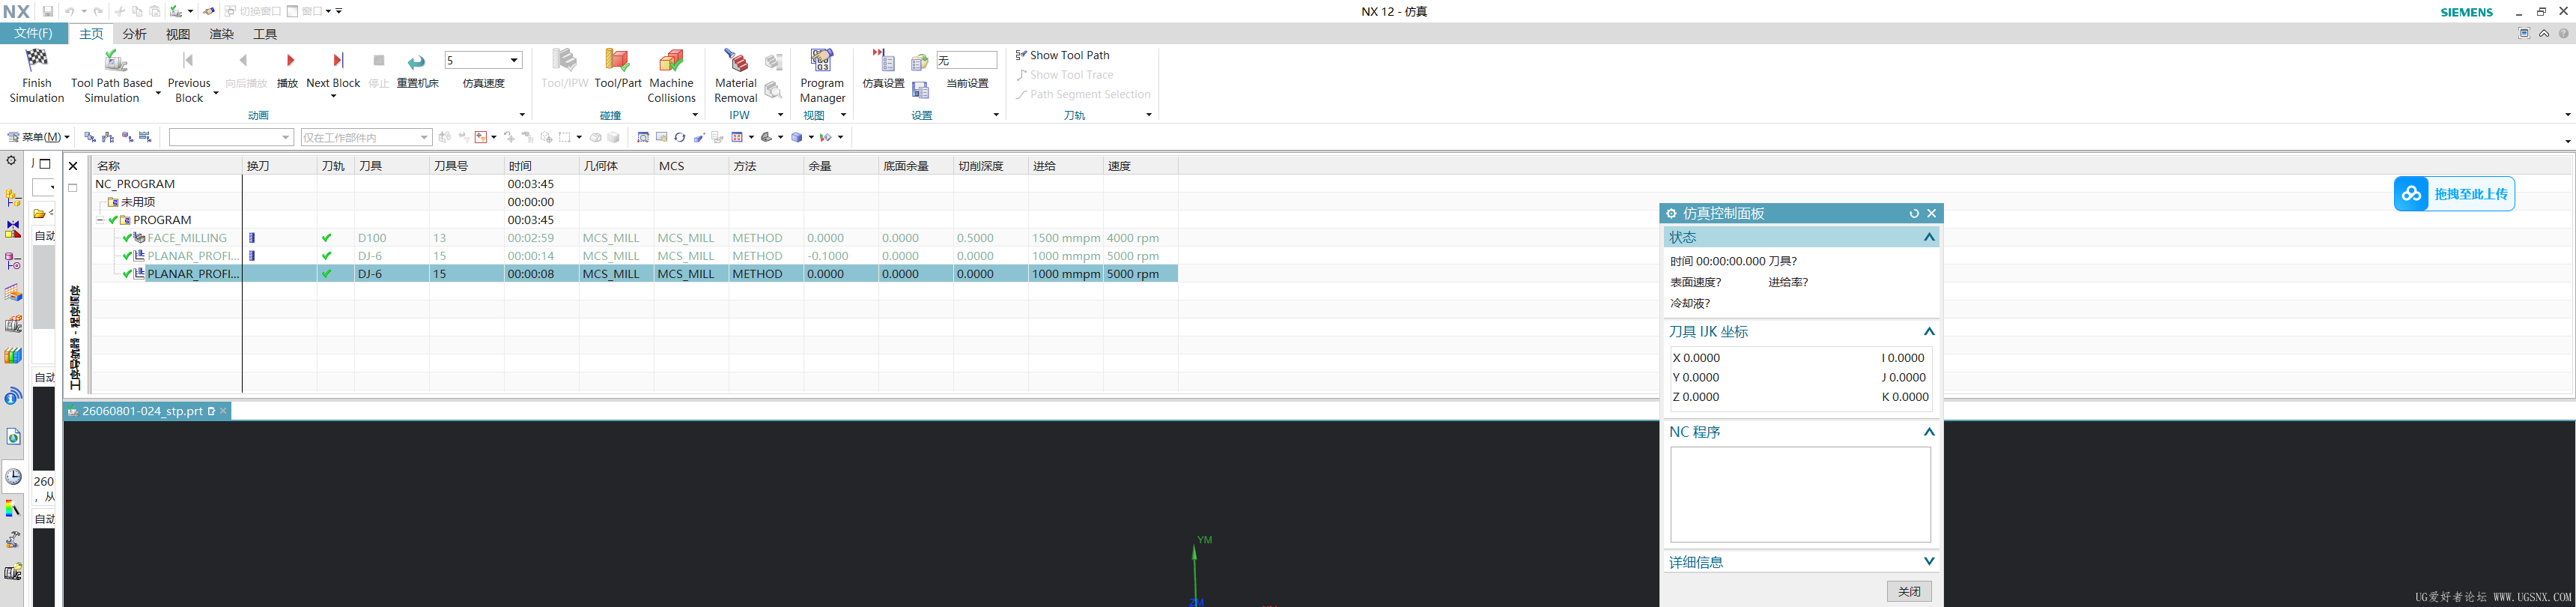
Task: Switch to the 分析 ribbon tab
Action: click(x=134, y=33)
